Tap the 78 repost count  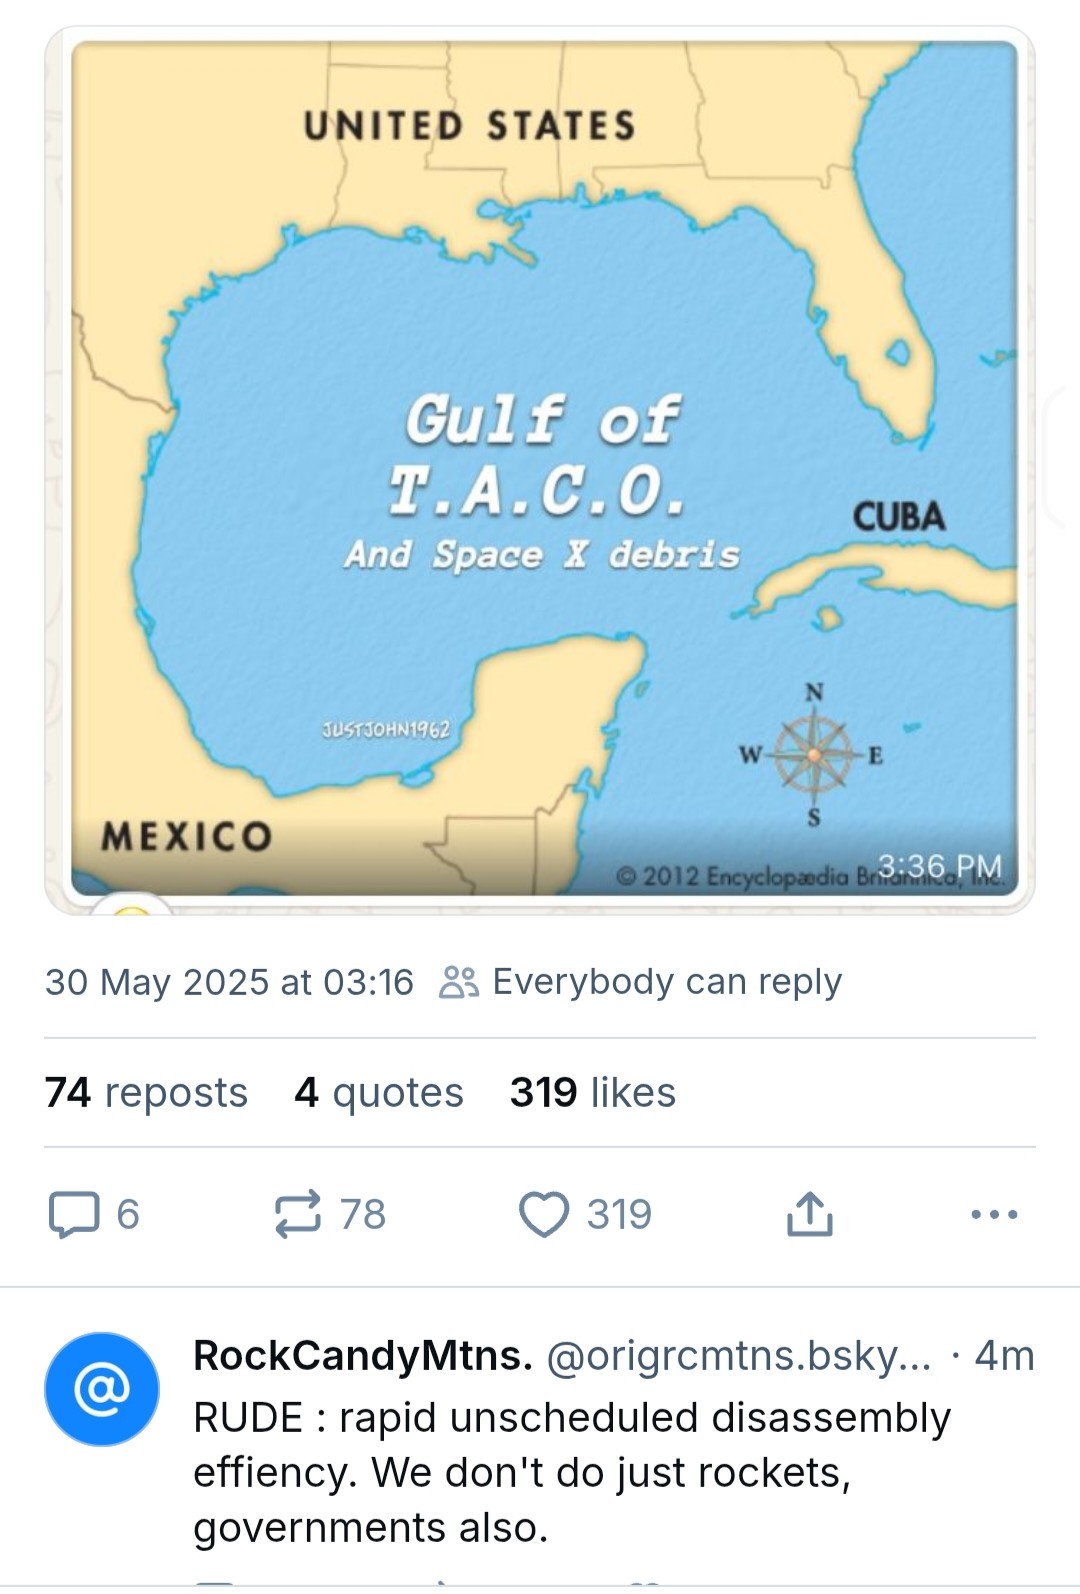point(362,1215)
